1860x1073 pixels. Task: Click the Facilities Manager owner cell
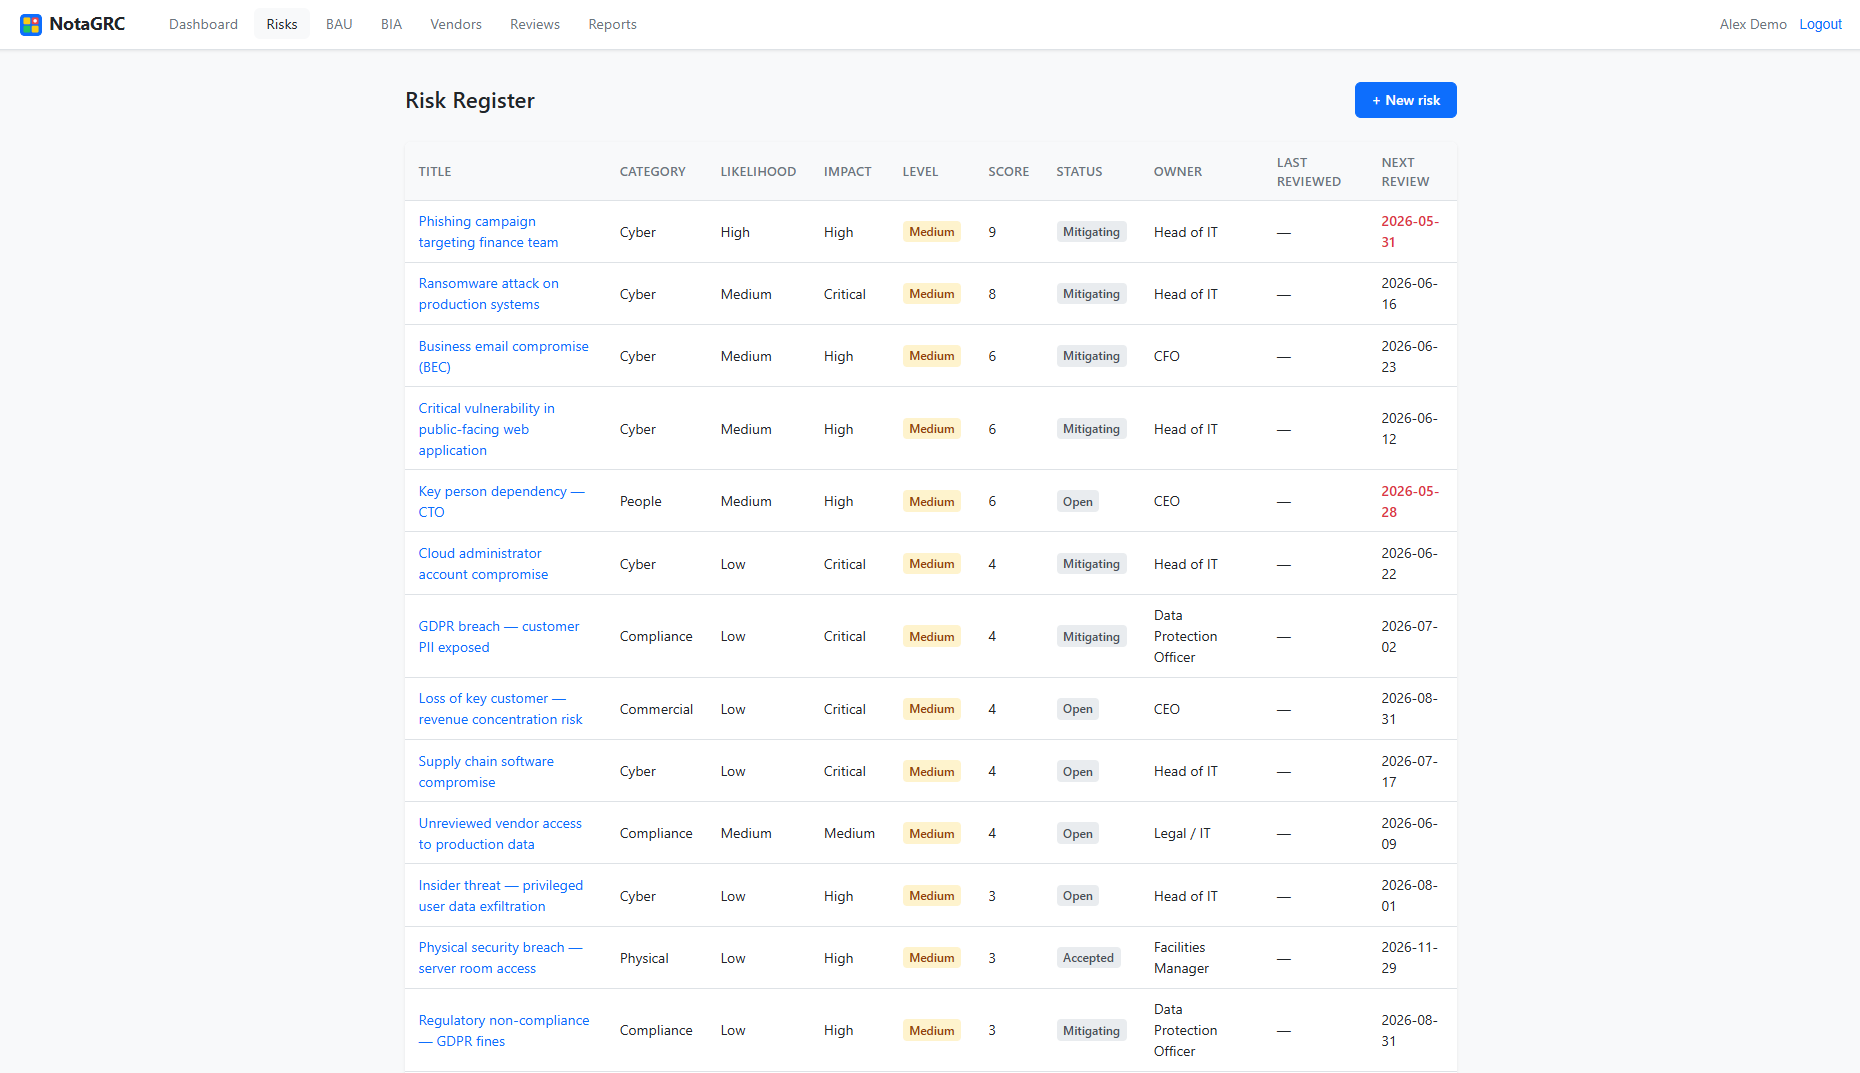tap(1181, 958)
